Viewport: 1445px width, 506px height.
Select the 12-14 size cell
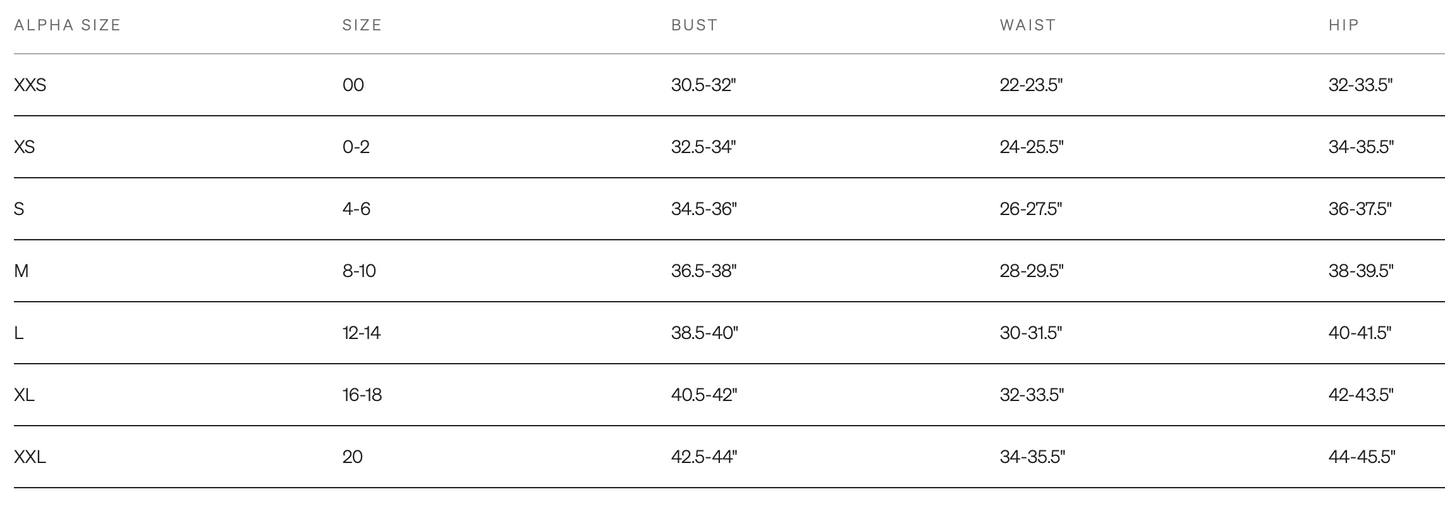click(361, 333)
